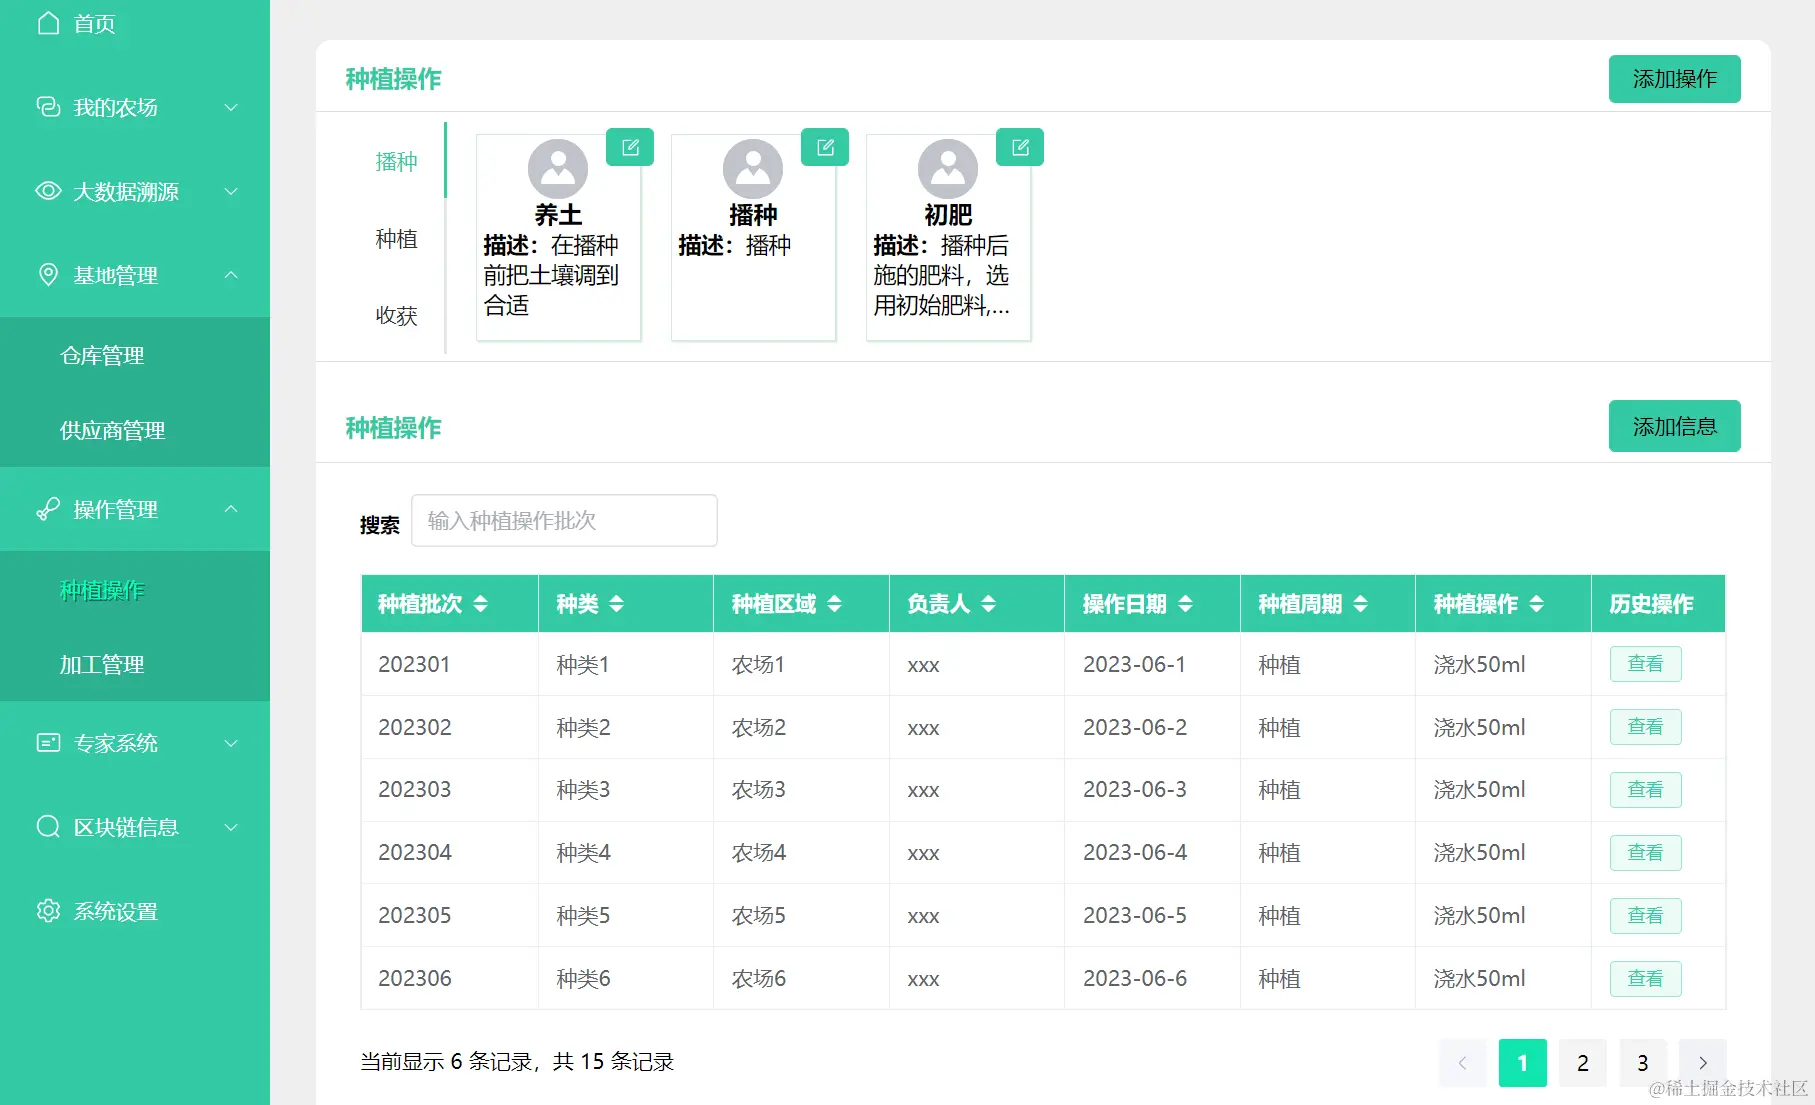Toggle sorting on the 负责人 column
This screenshot has height=1105, width=1815.
[989, 603]
